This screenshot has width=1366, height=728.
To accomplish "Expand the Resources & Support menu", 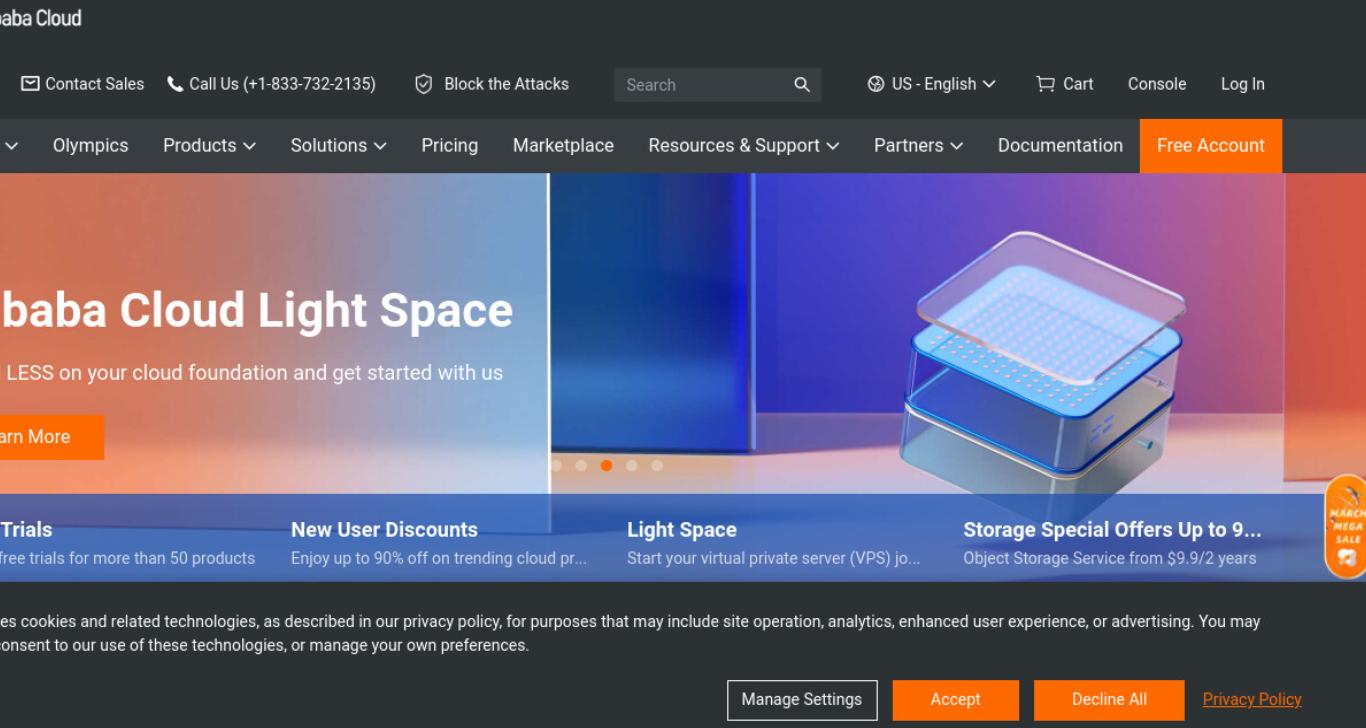I will coord(744,145).
